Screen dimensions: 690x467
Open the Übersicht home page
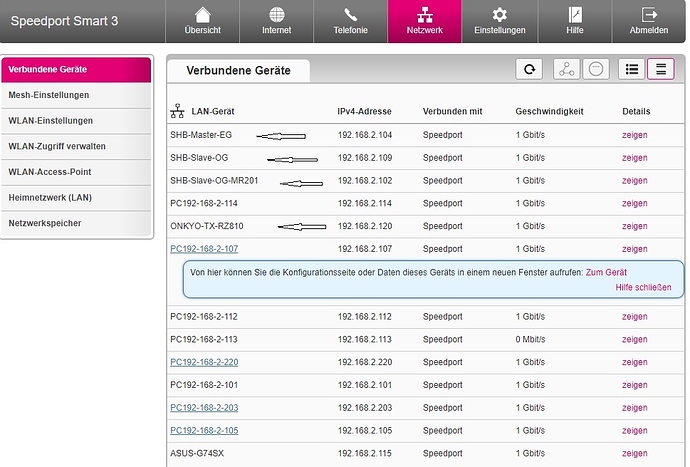202,21
